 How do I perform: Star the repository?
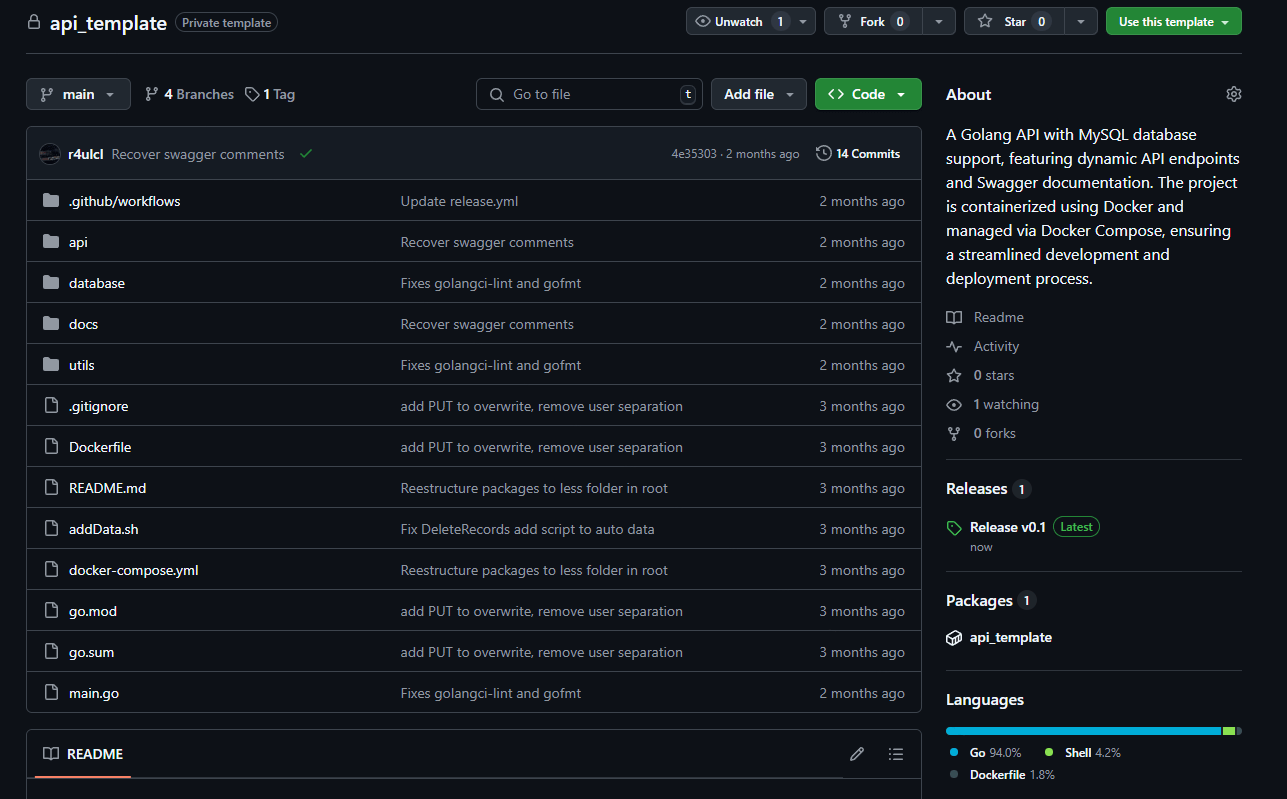click(1012, 20)
